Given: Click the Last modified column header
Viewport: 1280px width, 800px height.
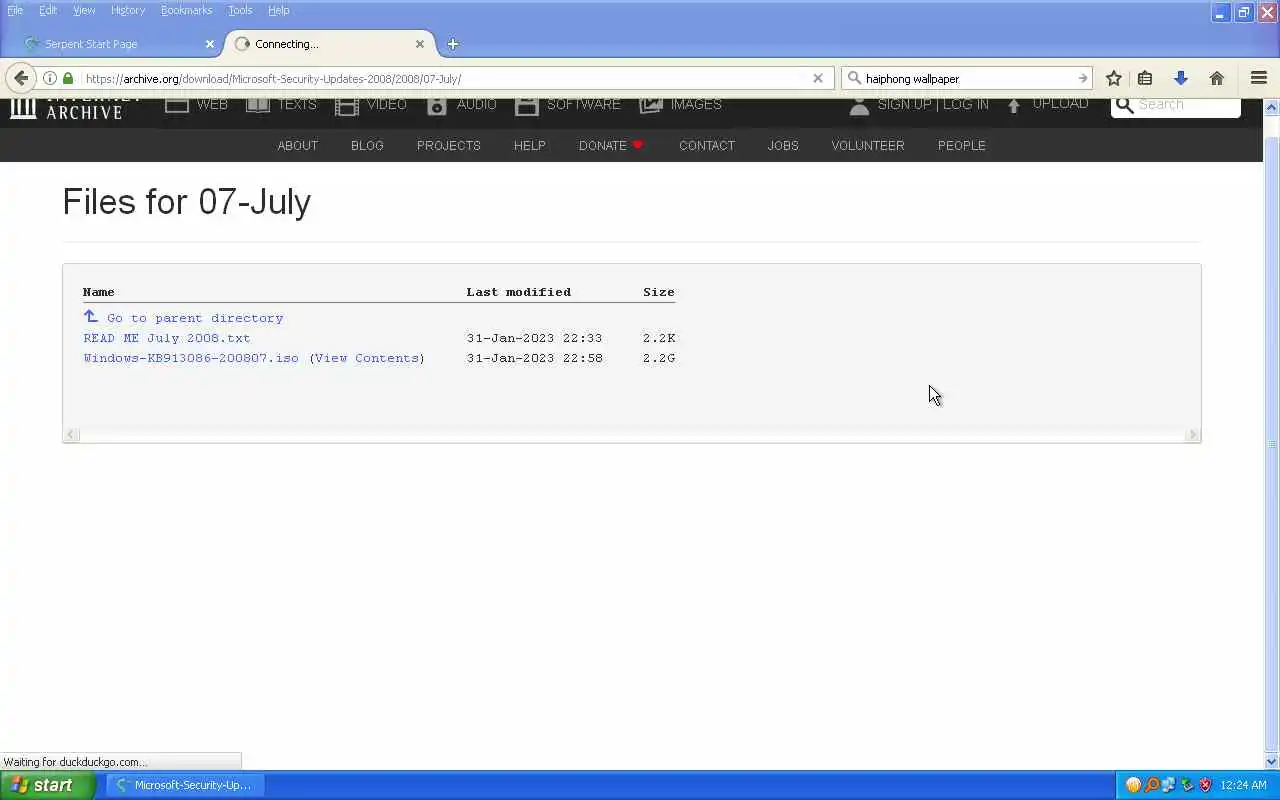Looking at the screenshot, I should point(518,292).
